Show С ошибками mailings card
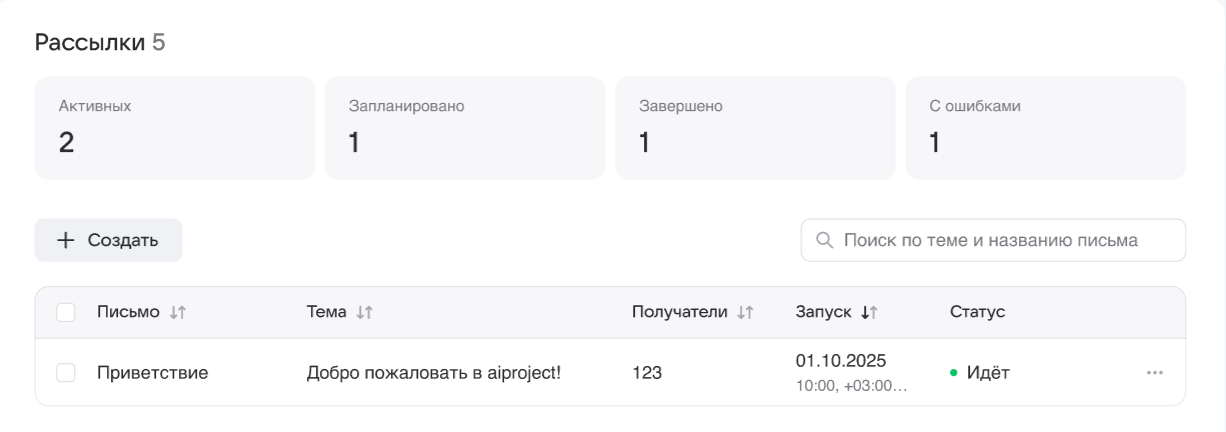 pos(1045,128)
